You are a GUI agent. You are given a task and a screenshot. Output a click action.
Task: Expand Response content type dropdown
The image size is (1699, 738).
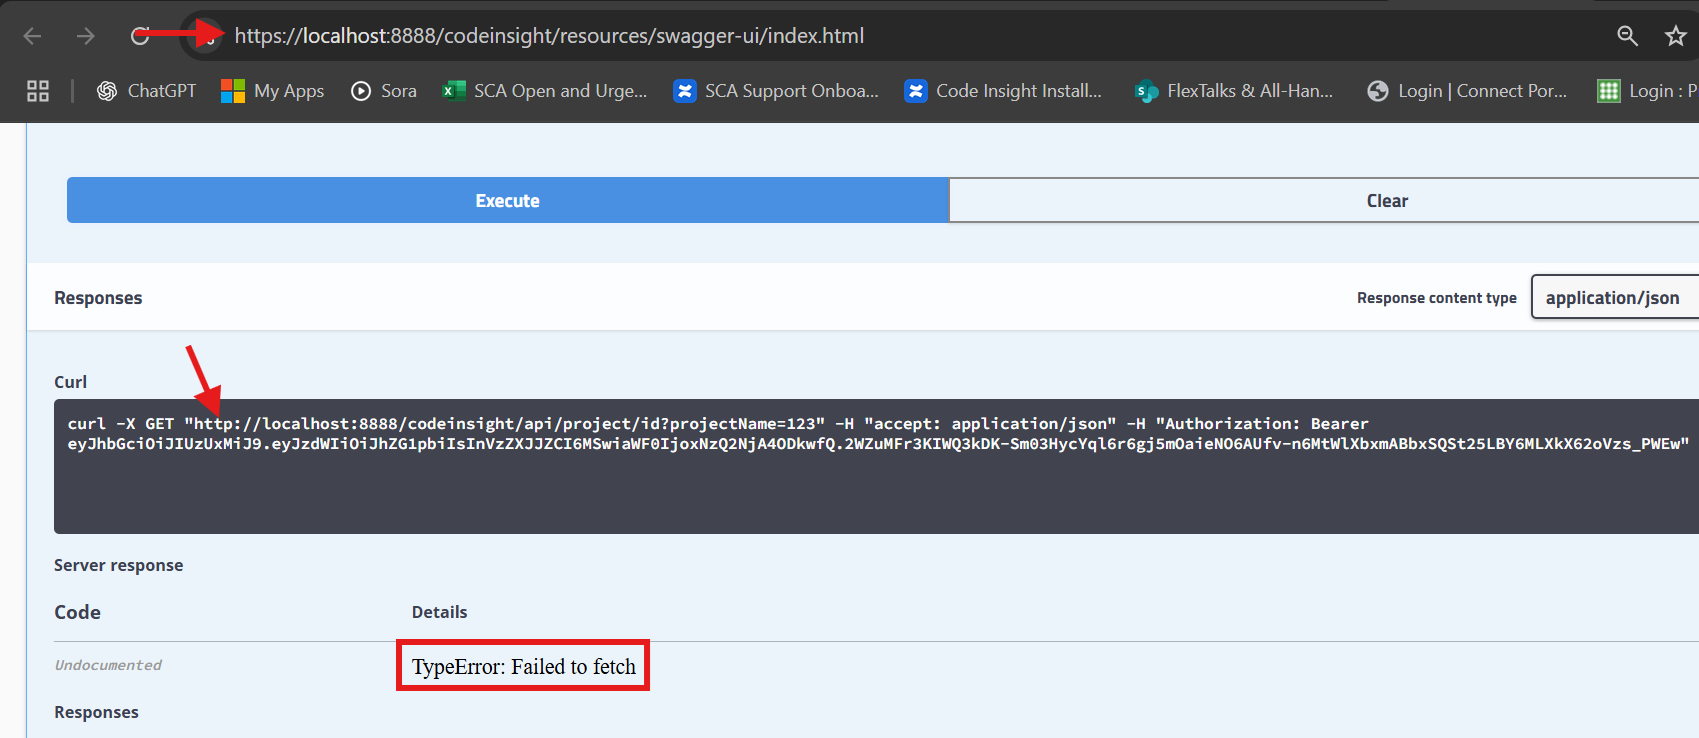[1612, 298]
